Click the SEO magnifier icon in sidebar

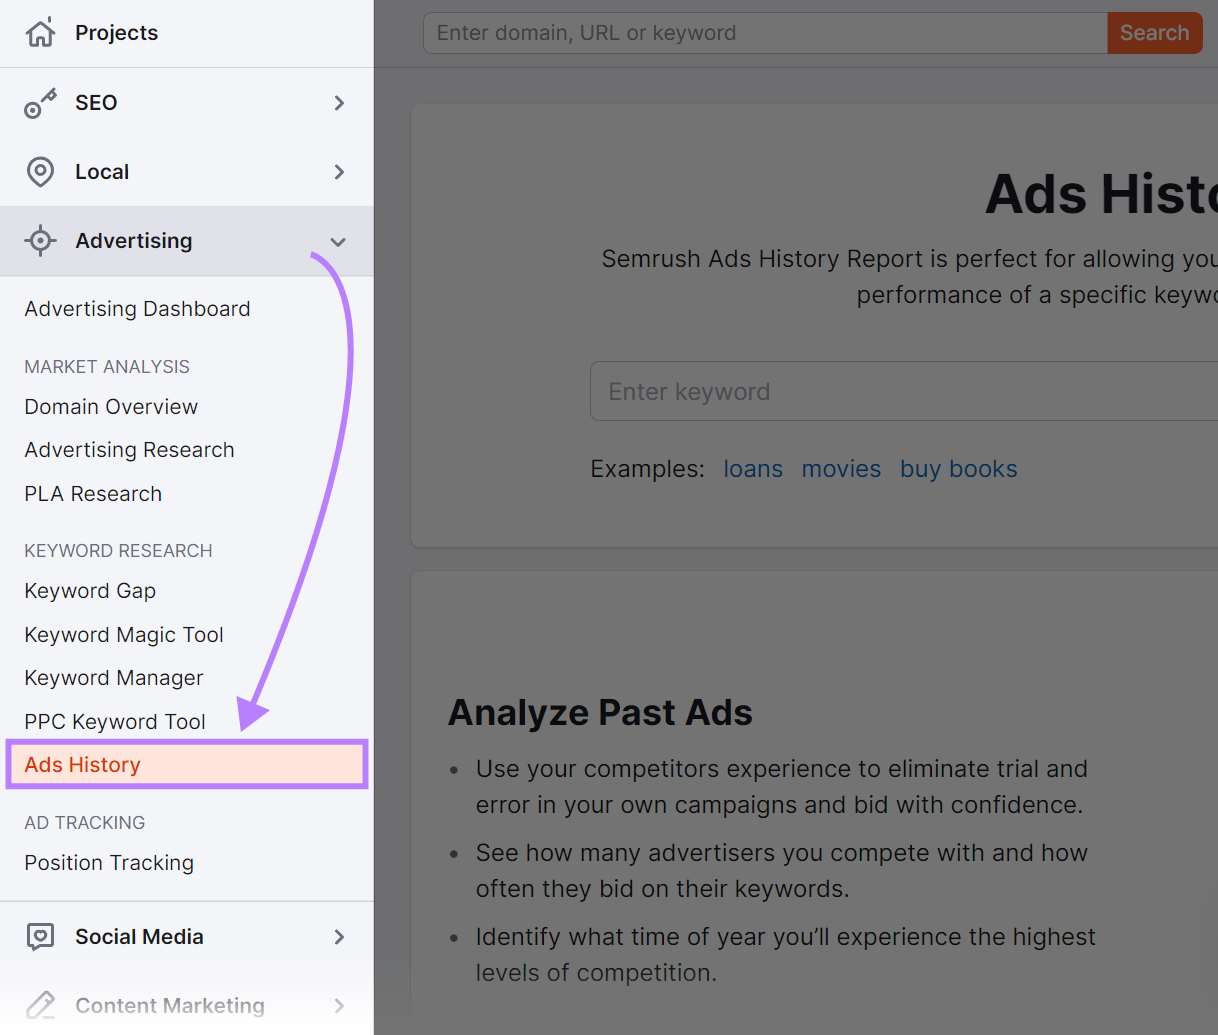click(x=40, y=102)
